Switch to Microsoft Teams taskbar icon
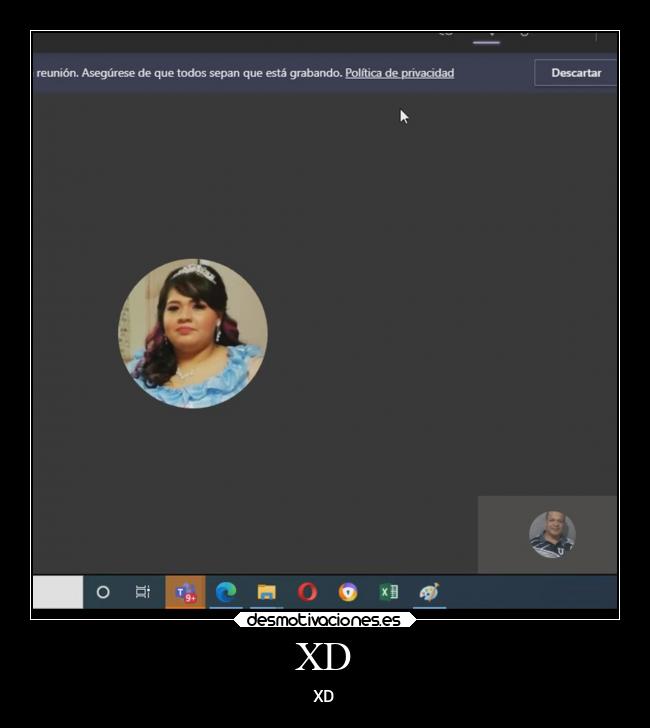This screenshot has height=728, width=650. [185, 592]
